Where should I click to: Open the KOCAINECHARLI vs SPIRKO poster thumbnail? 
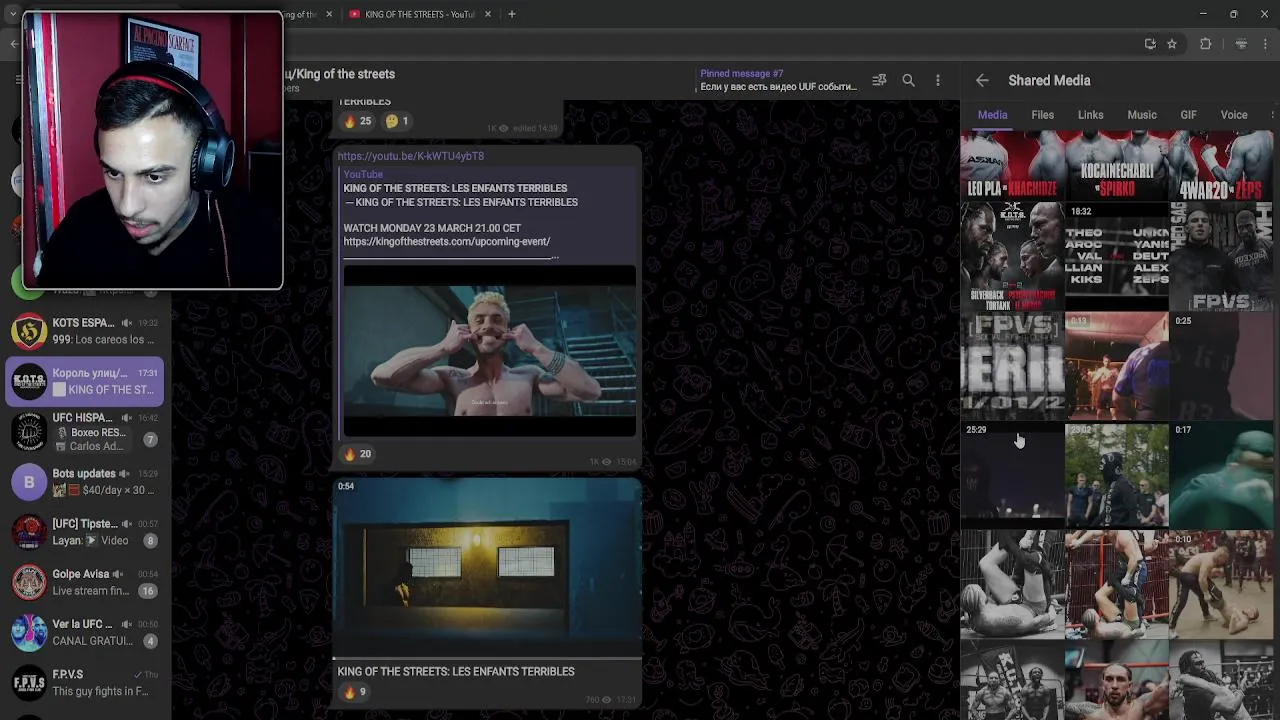(x=1116, y=165)
